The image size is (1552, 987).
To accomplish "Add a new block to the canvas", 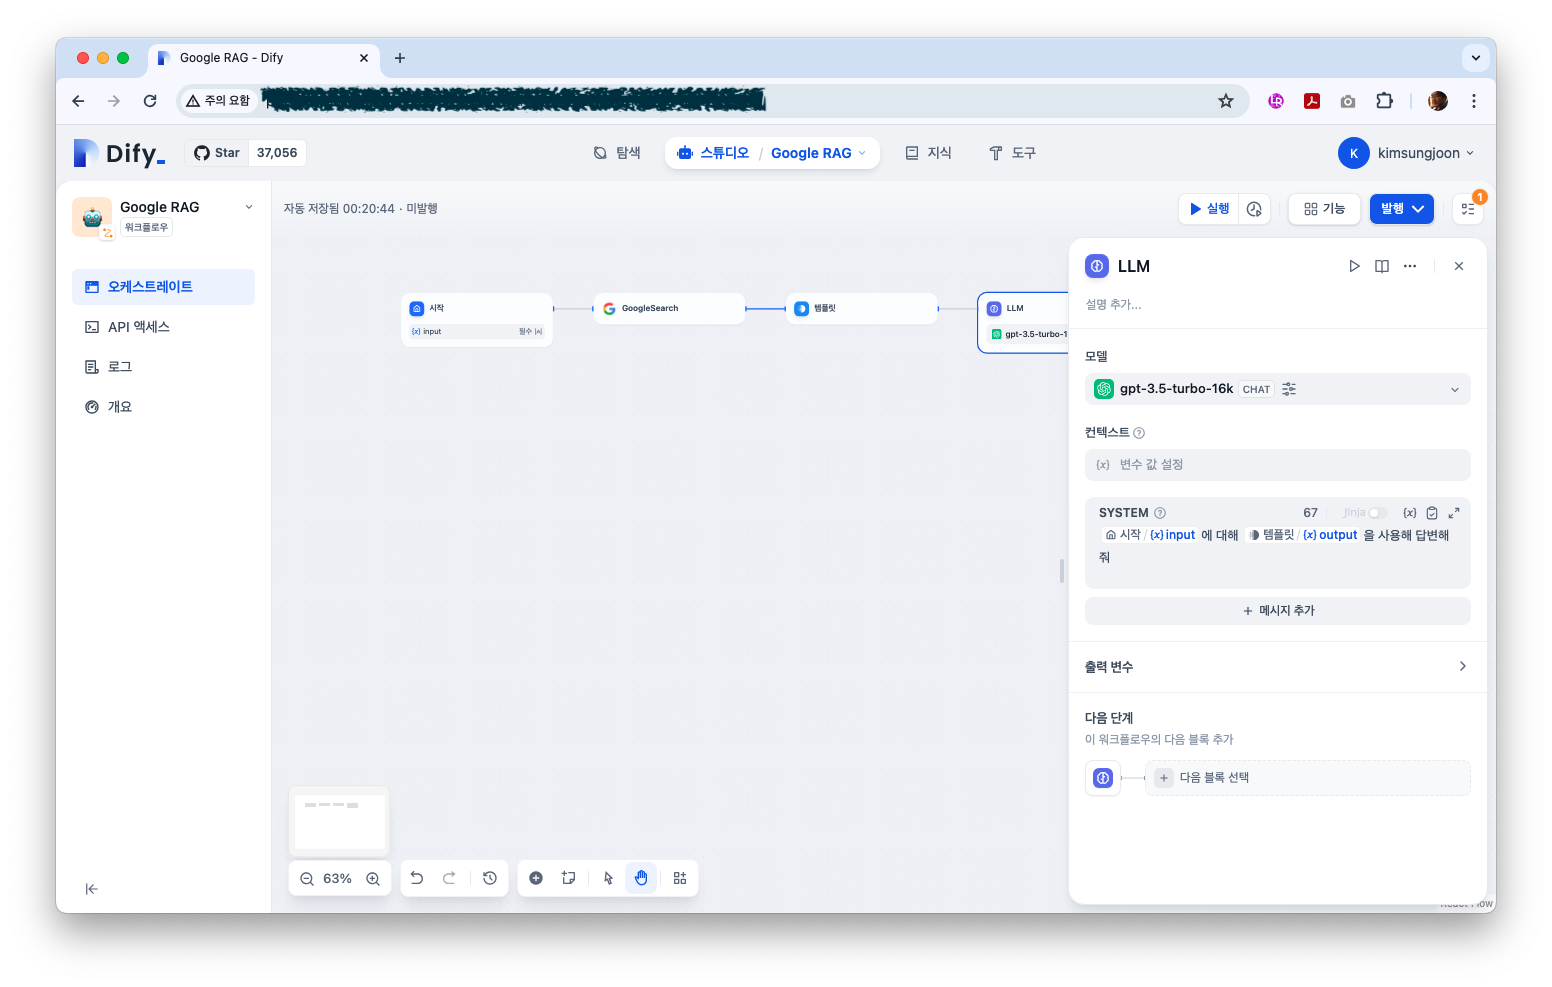I will pos(536,878).
